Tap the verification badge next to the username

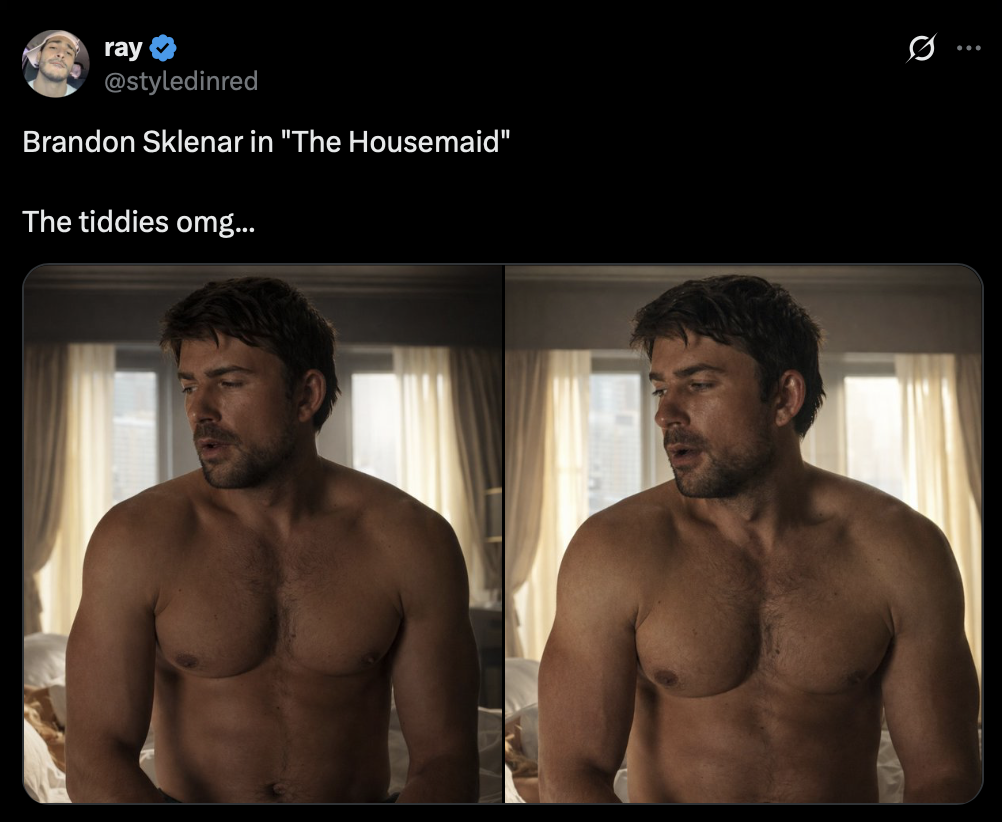click(161, 45)
